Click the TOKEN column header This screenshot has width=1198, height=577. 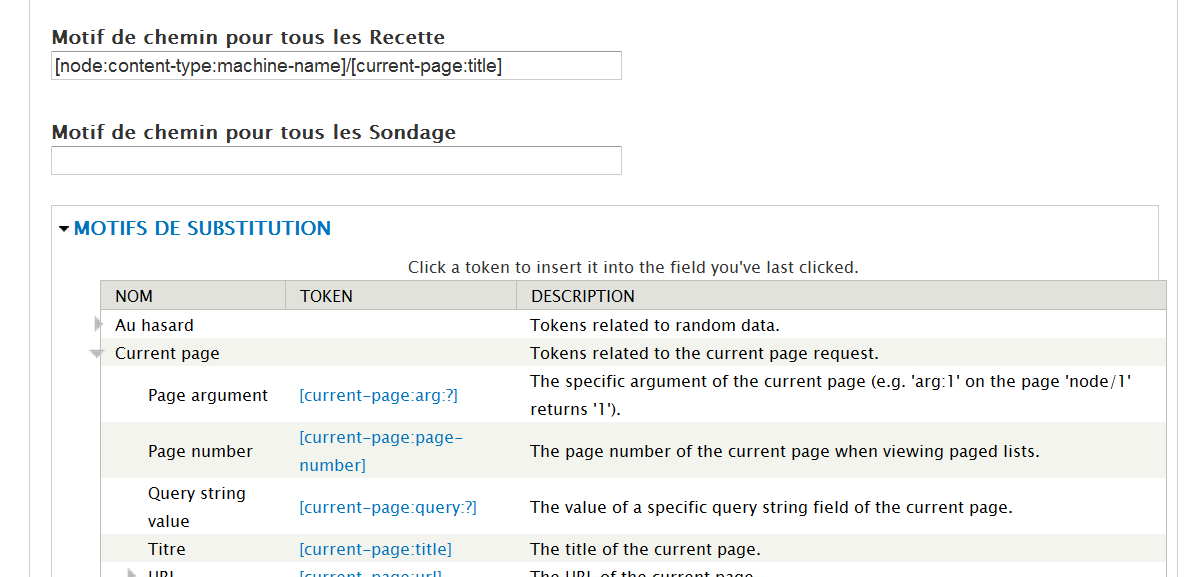pyautogui.click(x=326, y=296)
